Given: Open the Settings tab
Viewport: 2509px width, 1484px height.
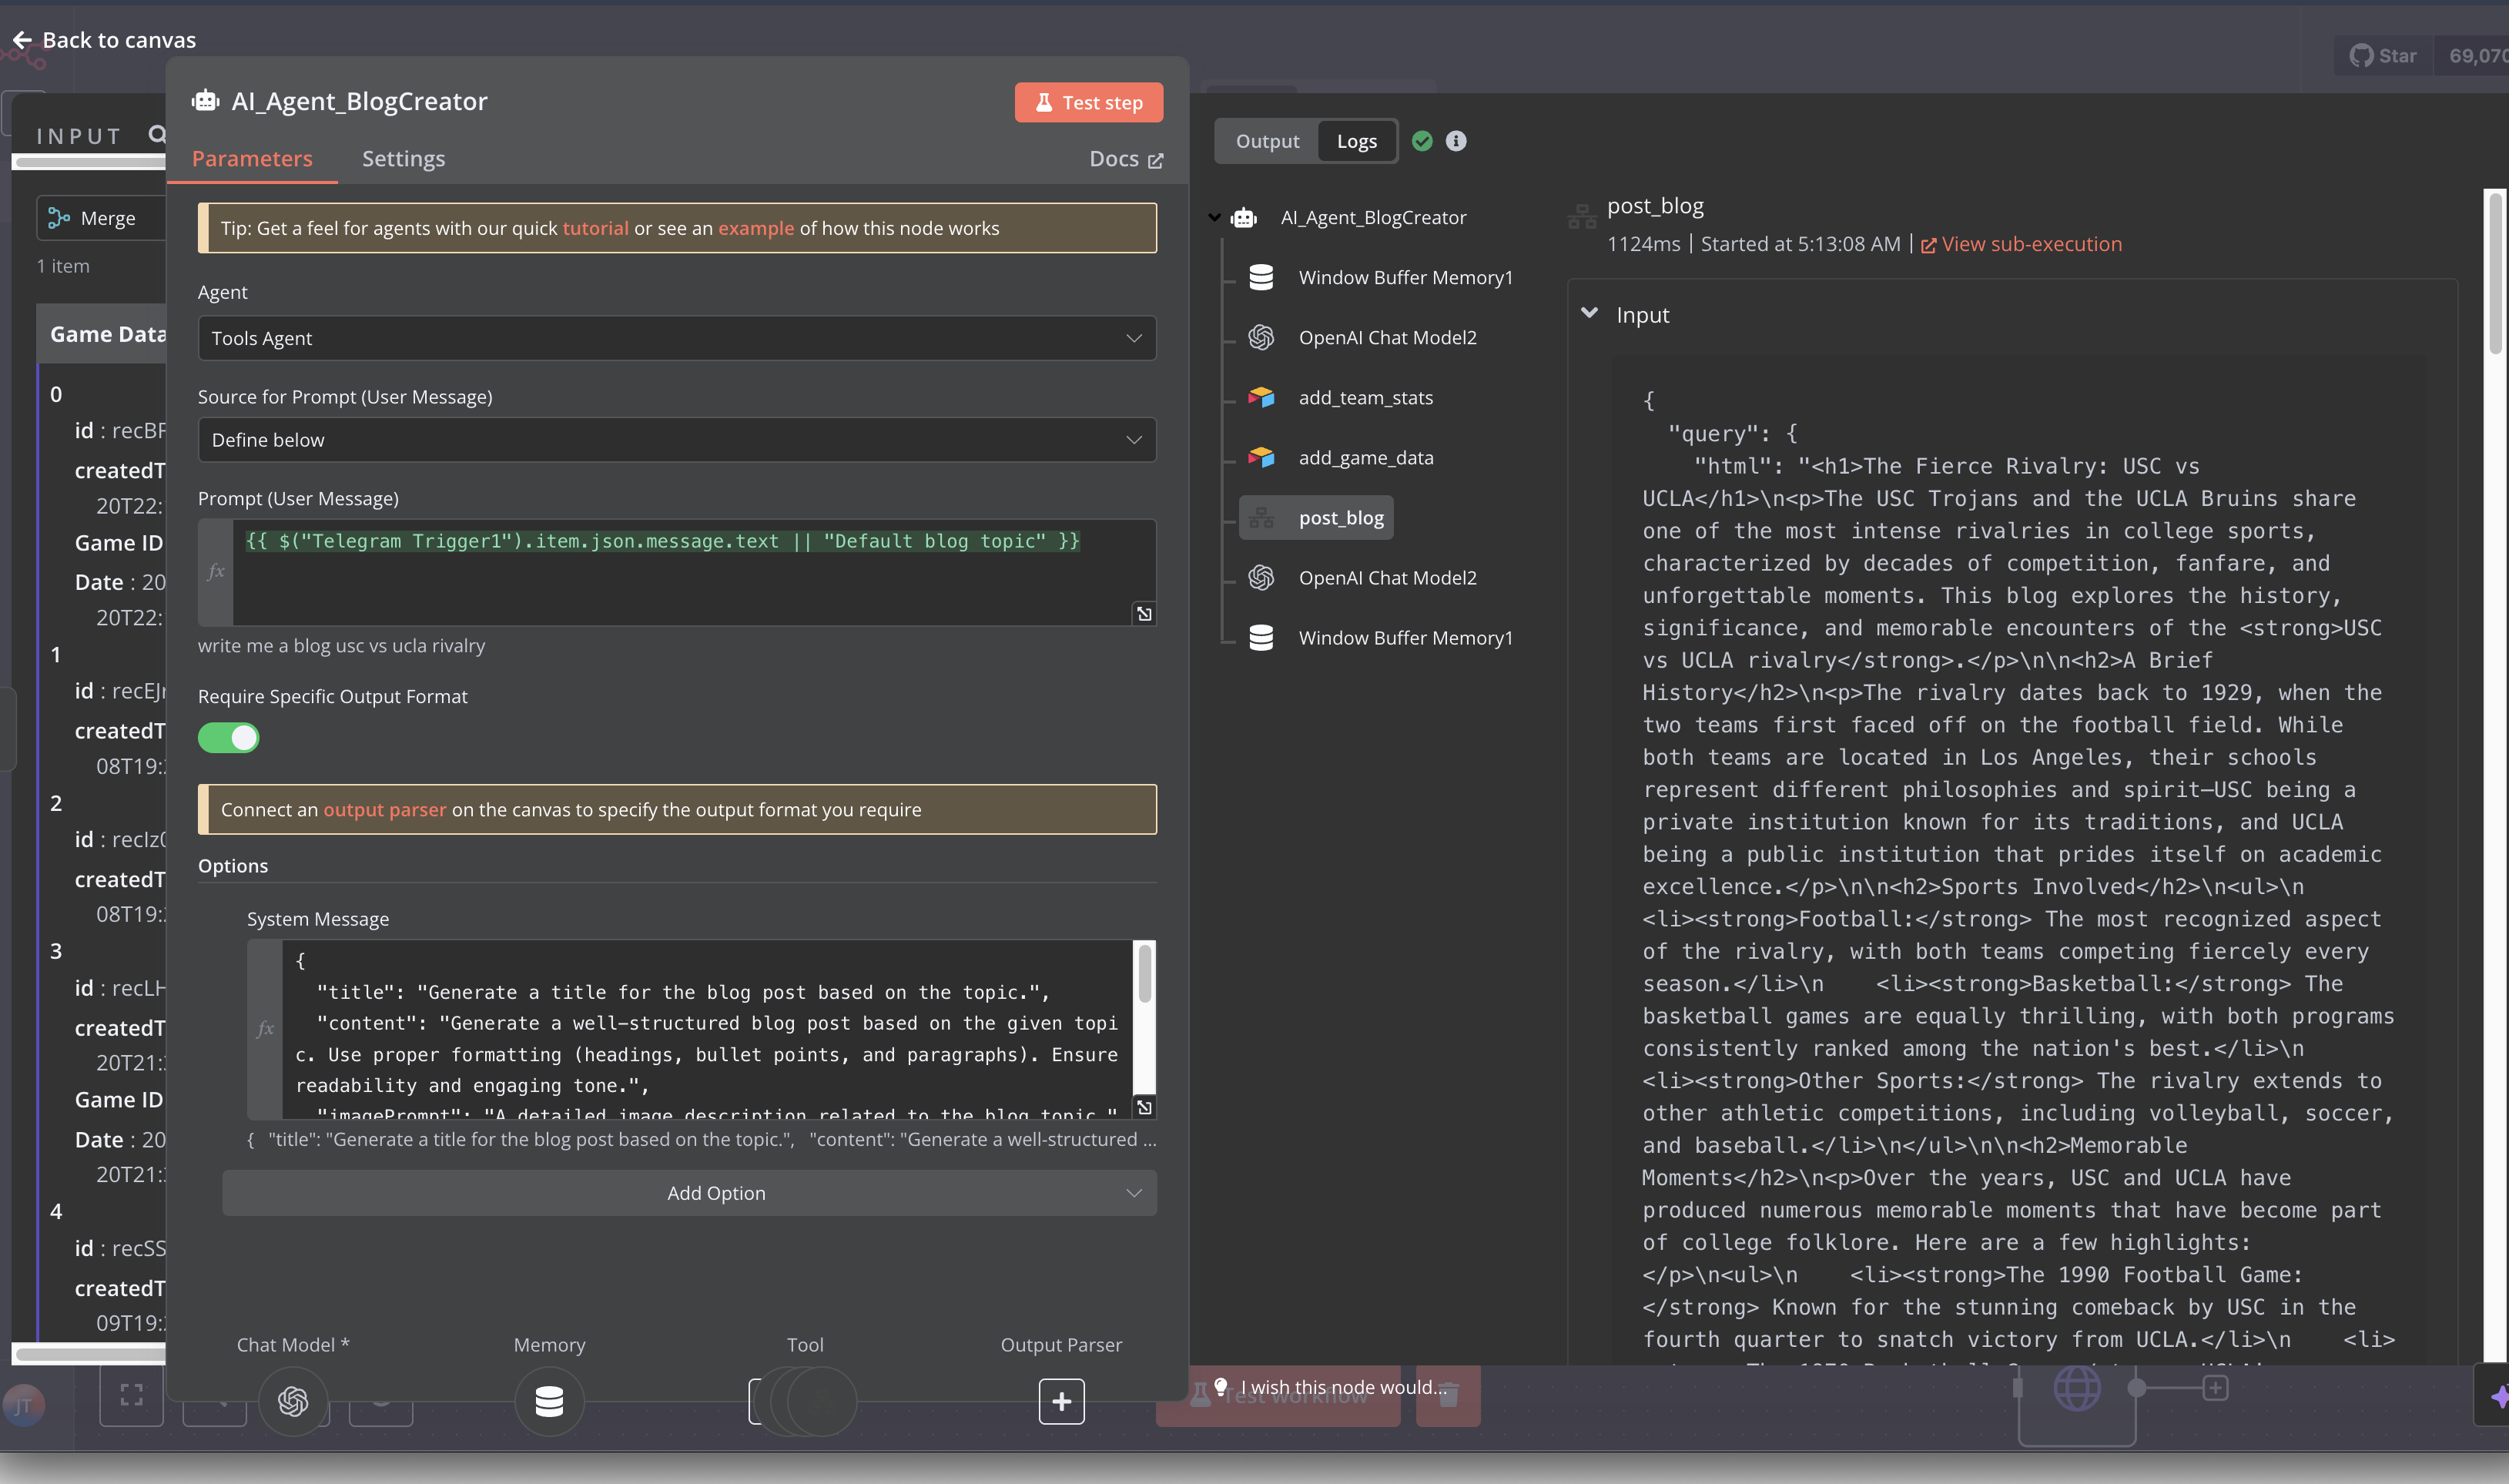Looking at the screenshot, I should pyautogui.click(x=403, y=158).
